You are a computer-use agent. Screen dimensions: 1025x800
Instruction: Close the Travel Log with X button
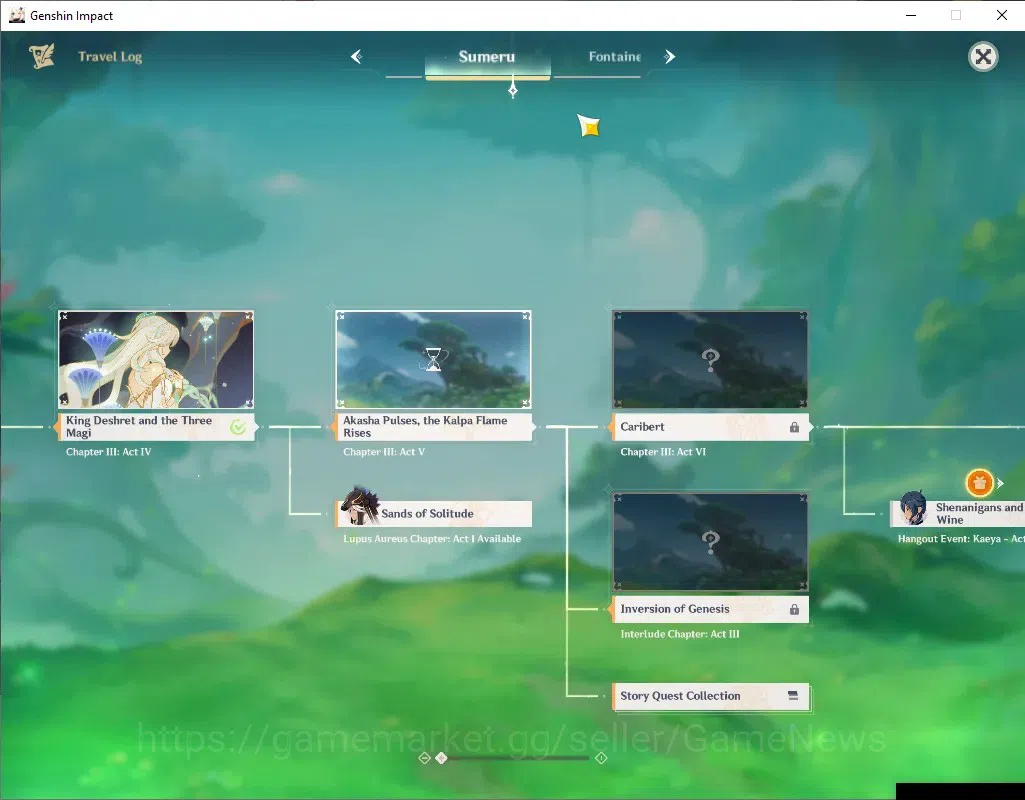[983, 57]
